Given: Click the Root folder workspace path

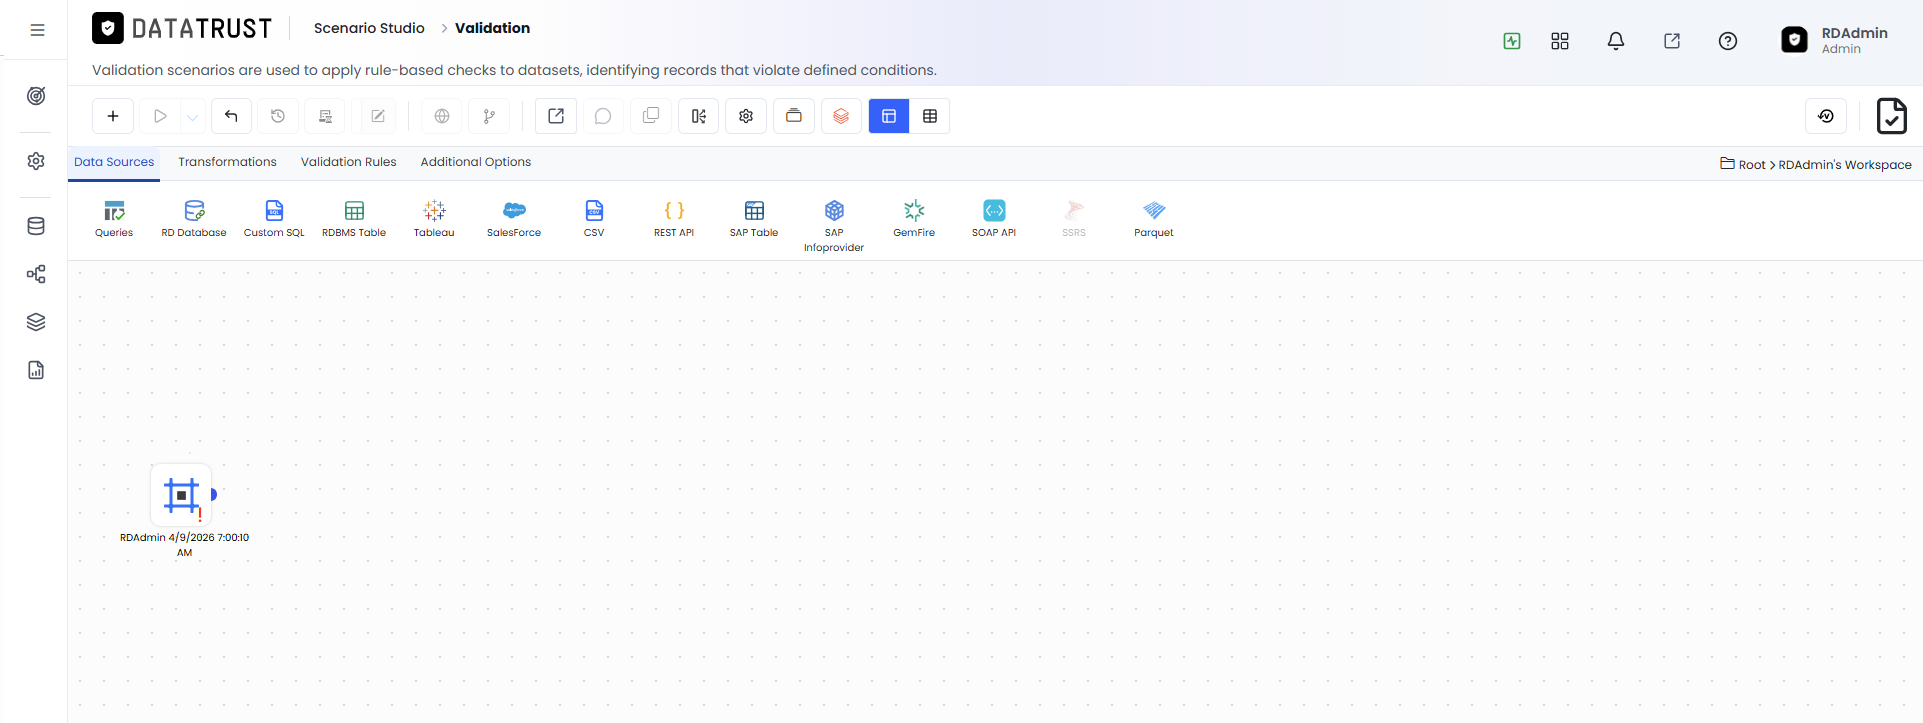Looking at the screenshot, I should 1743,164.
